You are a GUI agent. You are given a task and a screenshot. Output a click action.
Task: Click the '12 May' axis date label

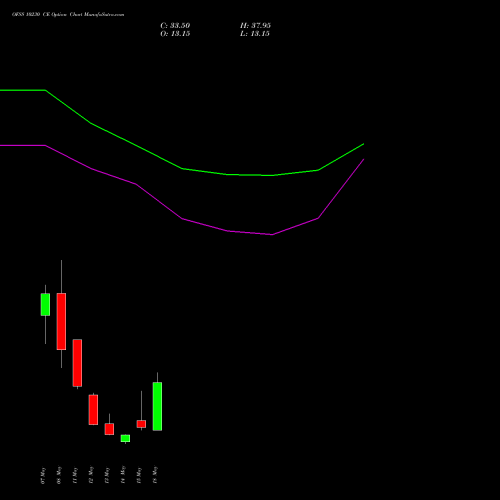91,475
